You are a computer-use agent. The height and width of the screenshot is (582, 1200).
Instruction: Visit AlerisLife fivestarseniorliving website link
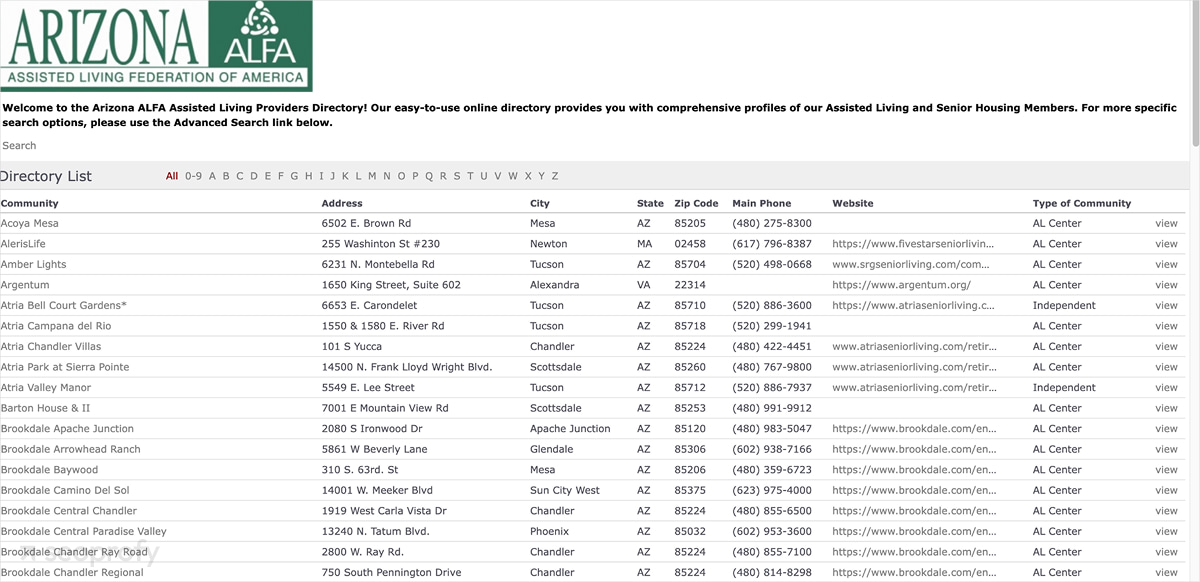click(x=914, y=244)
